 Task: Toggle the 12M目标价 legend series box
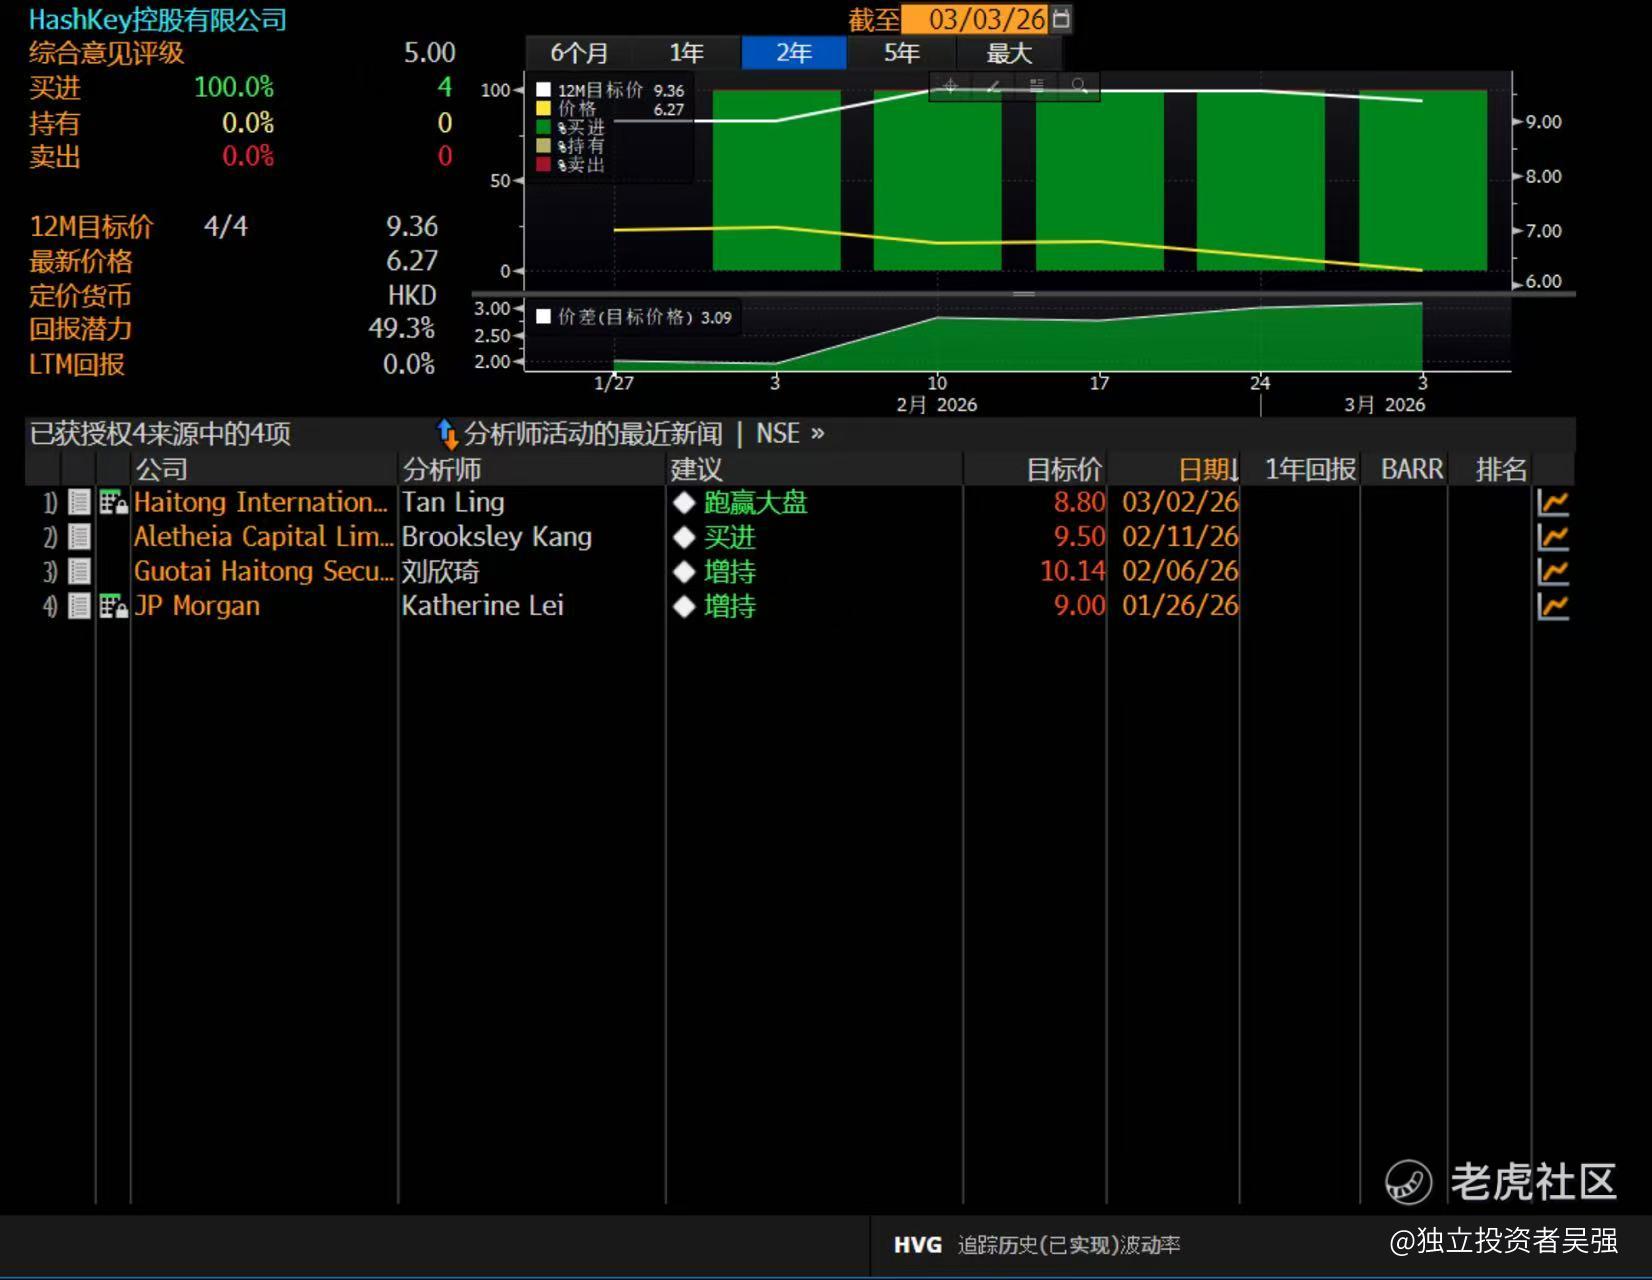coord(543,90)
